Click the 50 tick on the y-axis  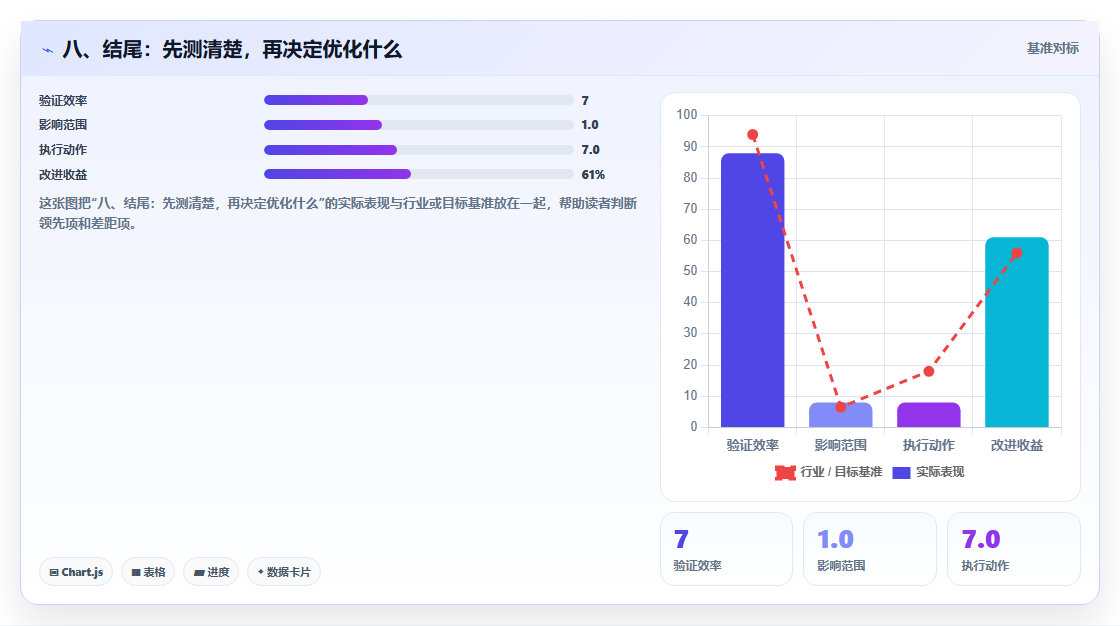click(690, 271)
